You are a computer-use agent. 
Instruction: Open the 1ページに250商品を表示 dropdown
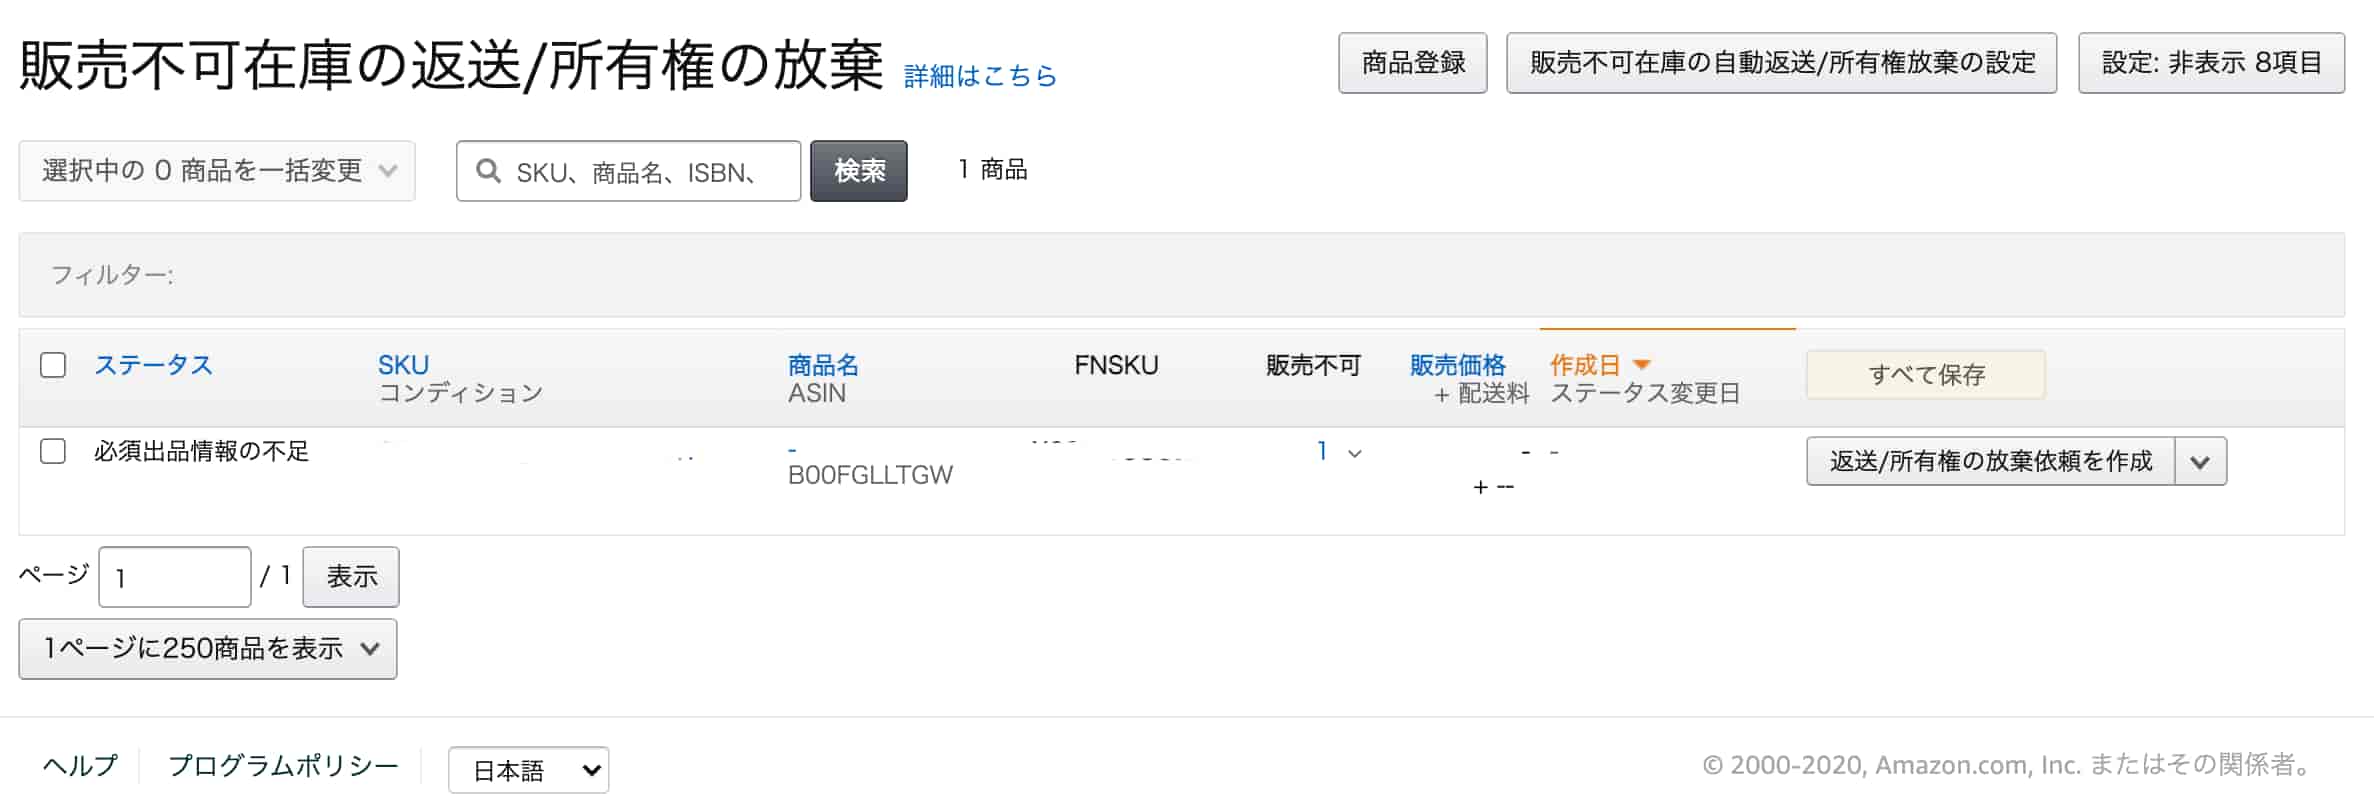pos(208,649)
